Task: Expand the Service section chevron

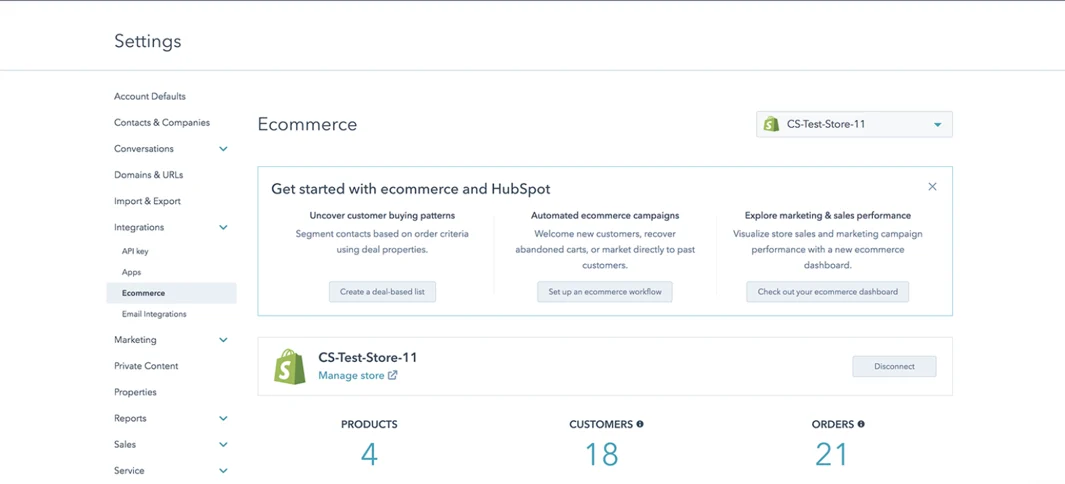Action: click(x=223, y=470)
